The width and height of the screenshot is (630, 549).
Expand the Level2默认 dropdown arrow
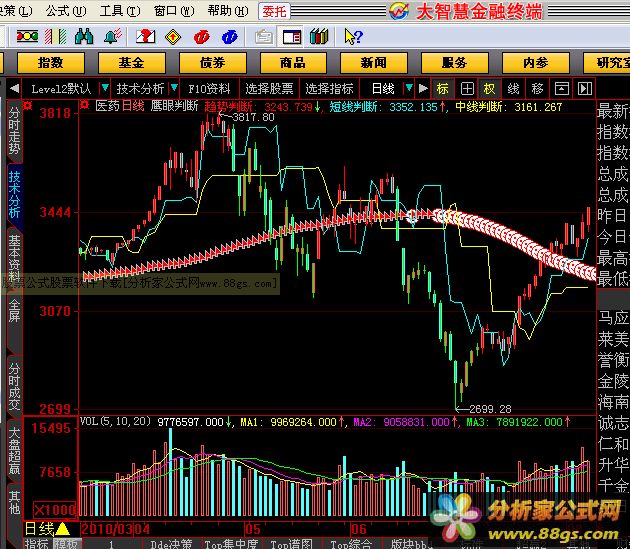pos(104,88)
